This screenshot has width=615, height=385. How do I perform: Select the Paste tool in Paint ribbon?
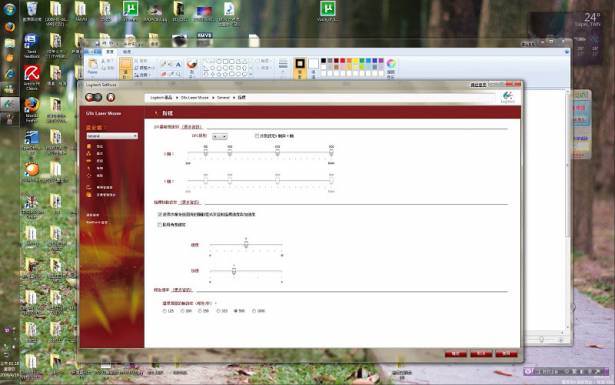(93, 66)
